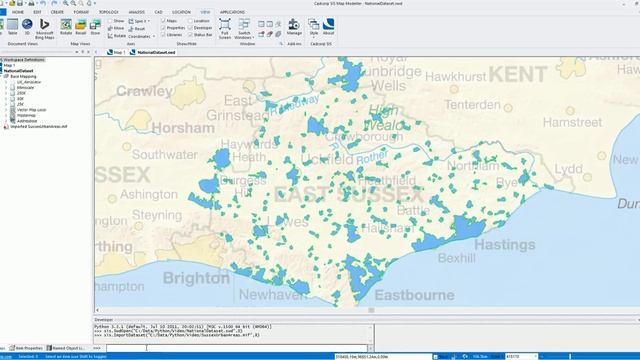Switch to the Map 1 document tab
The image size is (640, 360).
(x=116, y=52)
